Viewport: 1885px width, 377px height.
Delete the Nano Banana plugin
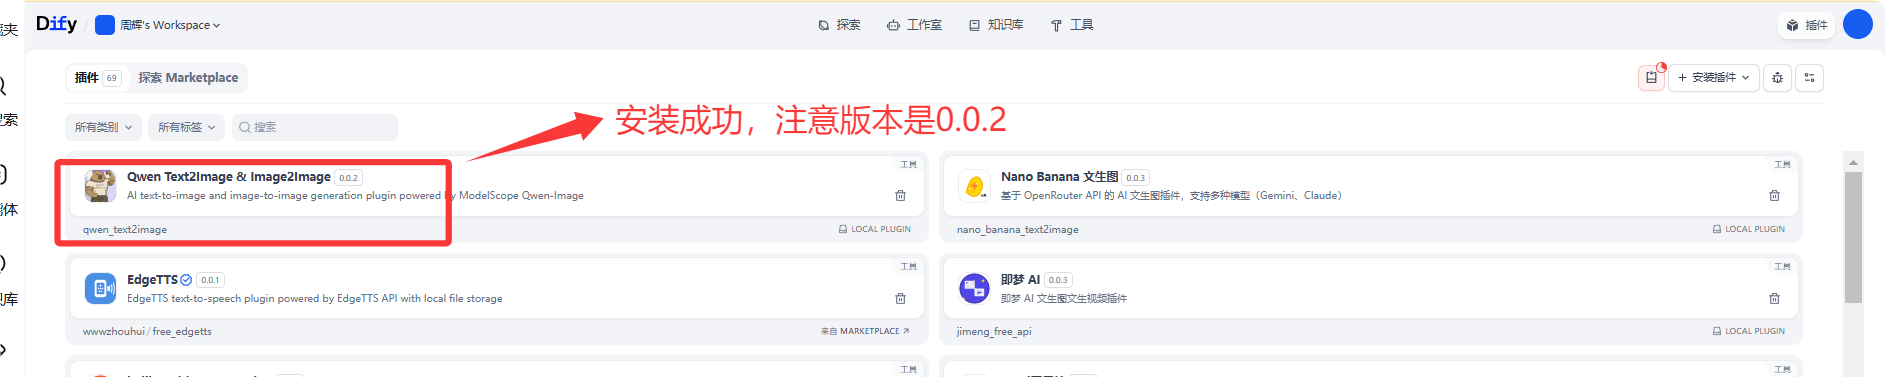1774,196
